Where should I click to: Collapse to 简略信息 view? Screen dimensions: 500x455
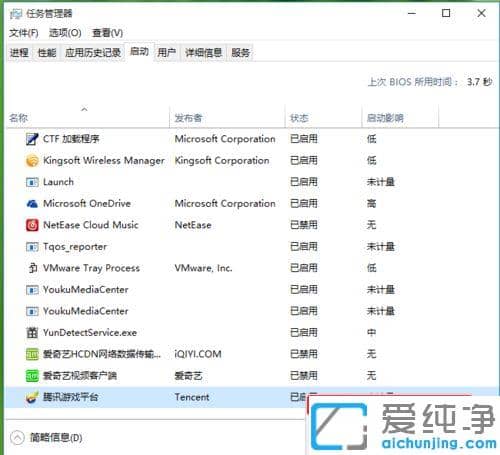coord(46,437)
